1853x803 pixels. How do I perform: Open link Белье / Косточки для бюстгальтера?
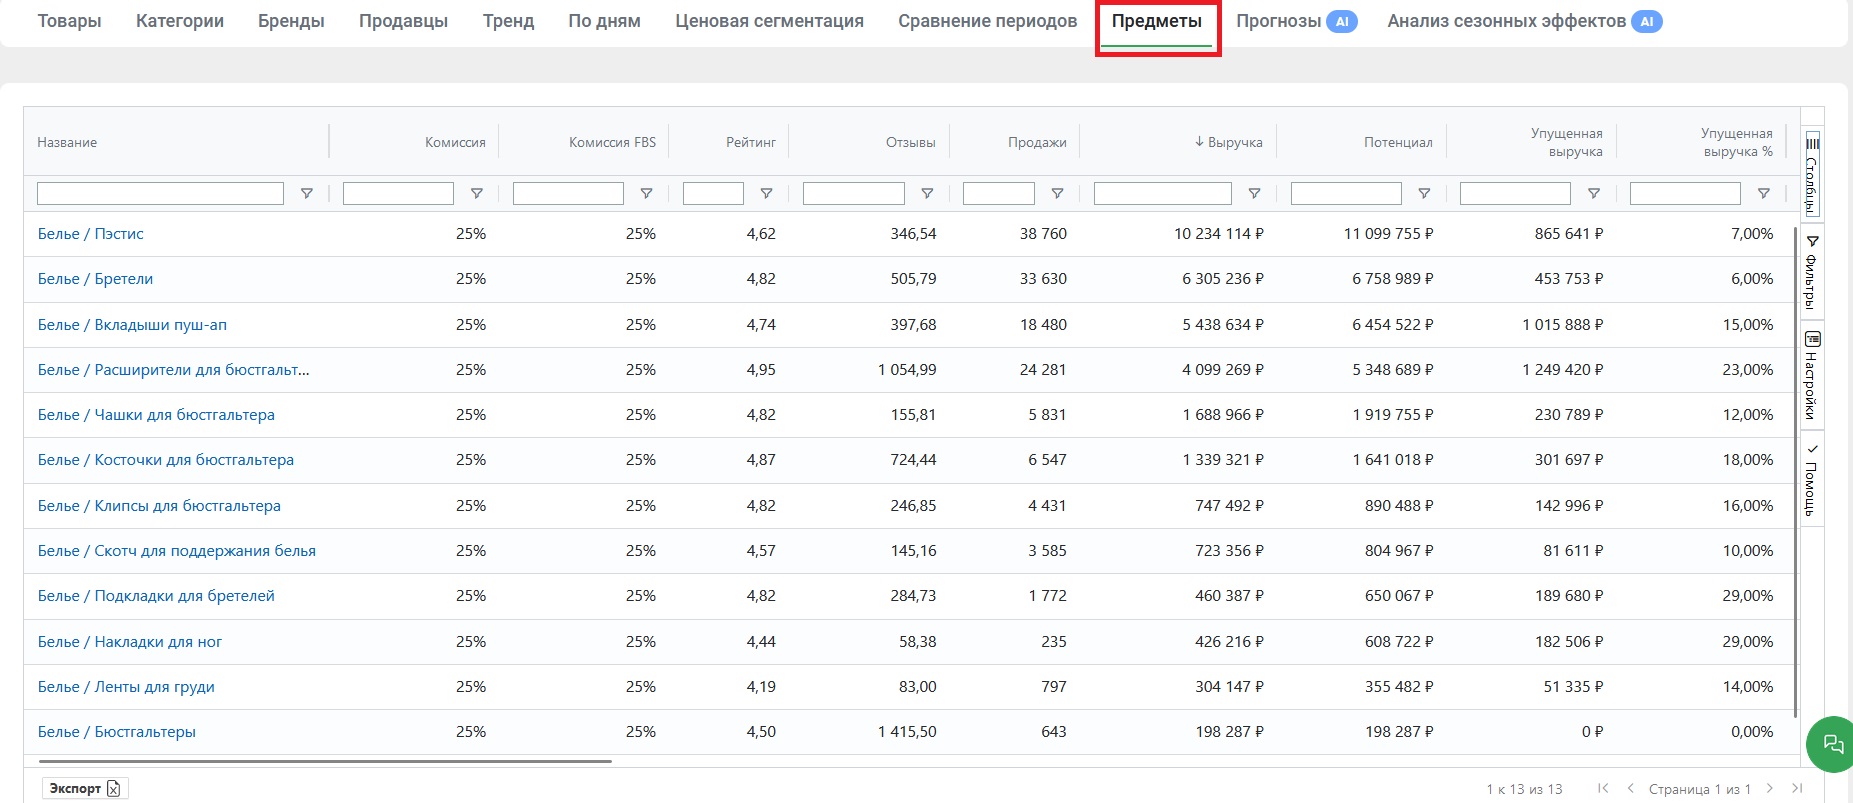click(x=166, y=460)
